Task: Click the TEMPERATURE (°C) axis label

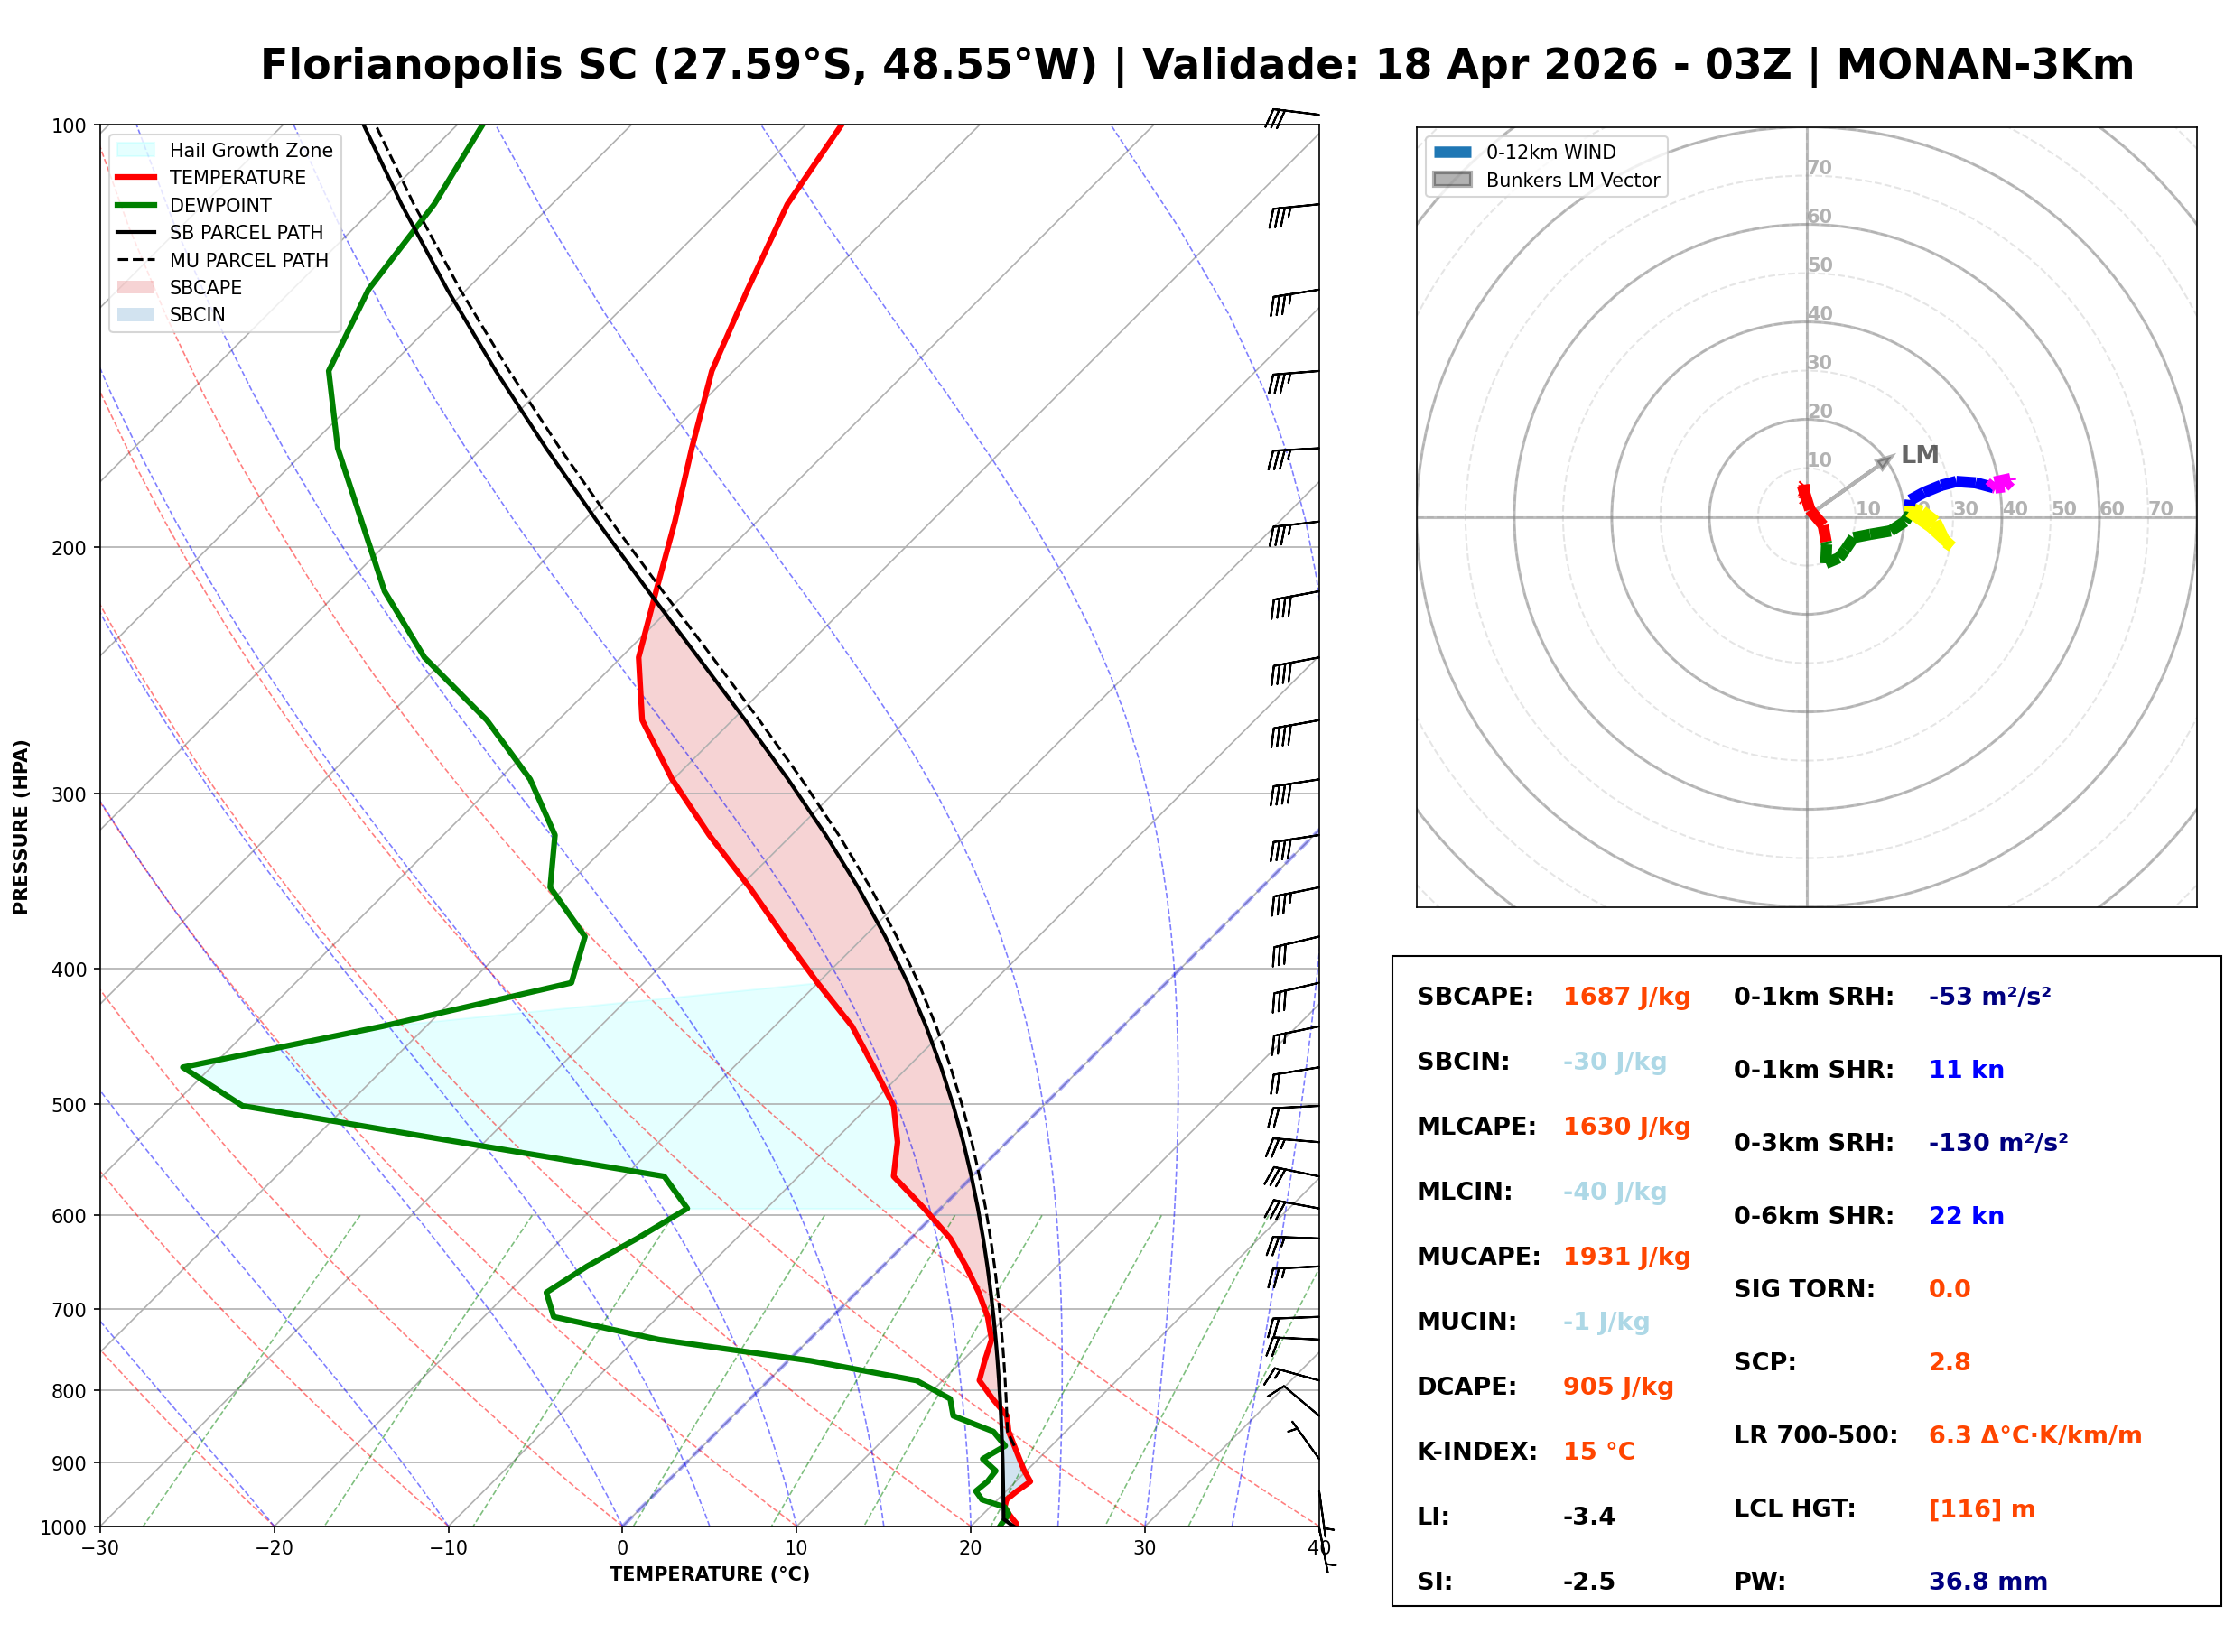Action: coord(710,1575)
